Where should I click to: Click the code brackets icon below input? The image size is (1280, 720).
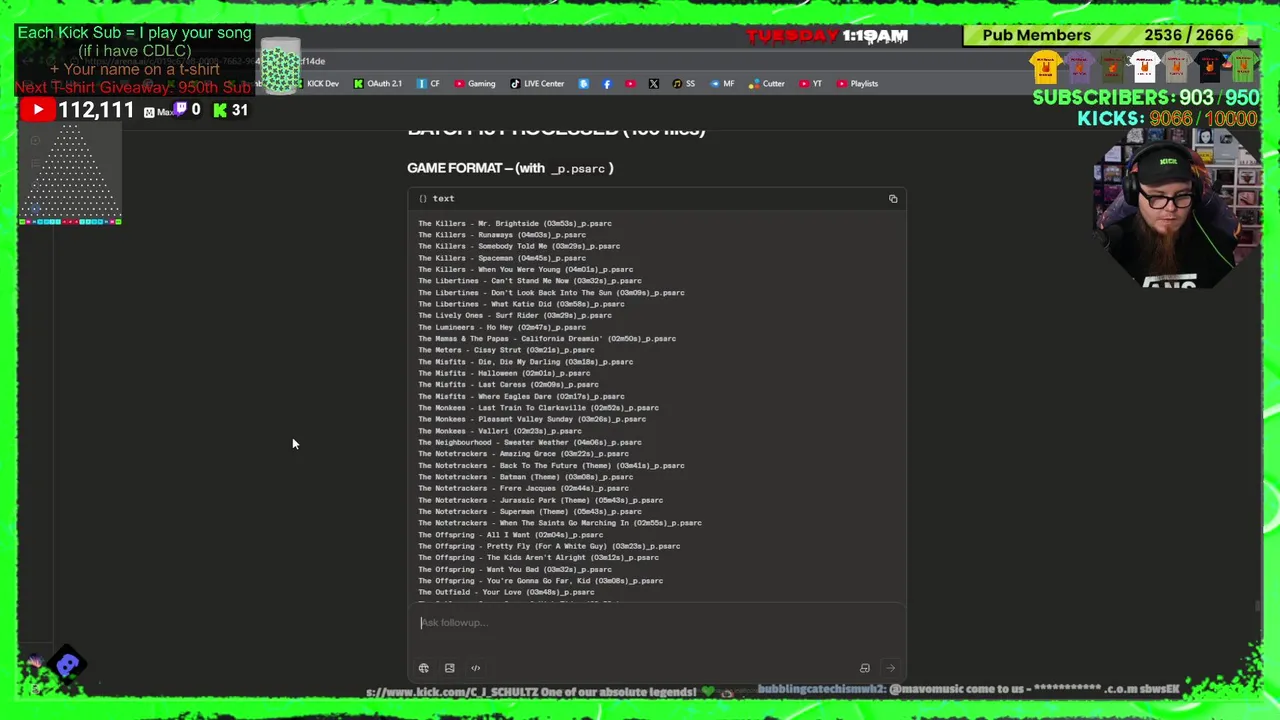click(476, 668)
